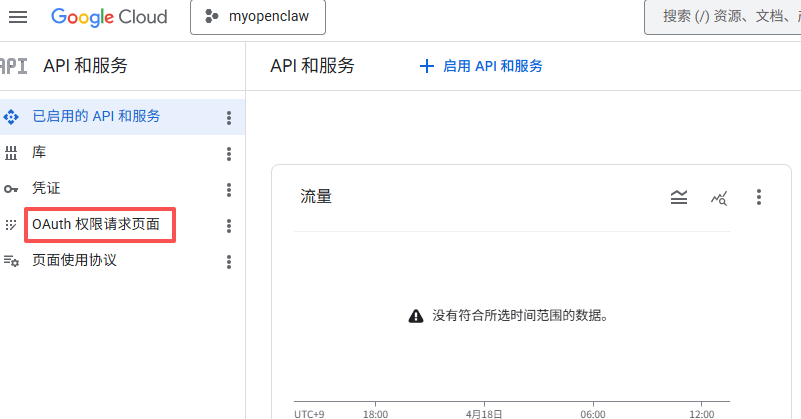Click the API 和服务 sidebar heading
The height and width of the screenshot is (419, 801).
click(85, 66)
